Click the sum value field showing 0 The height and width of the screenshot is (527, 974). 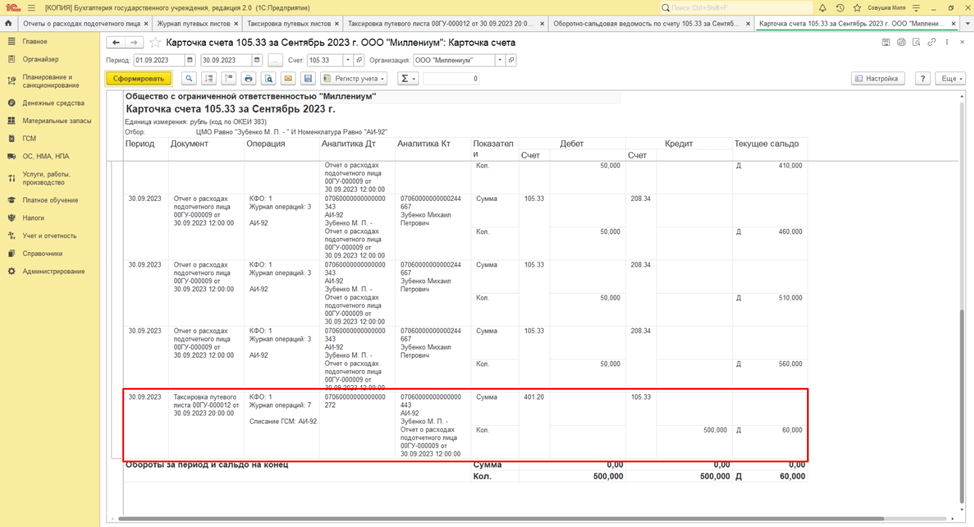[x=452, y=79]
